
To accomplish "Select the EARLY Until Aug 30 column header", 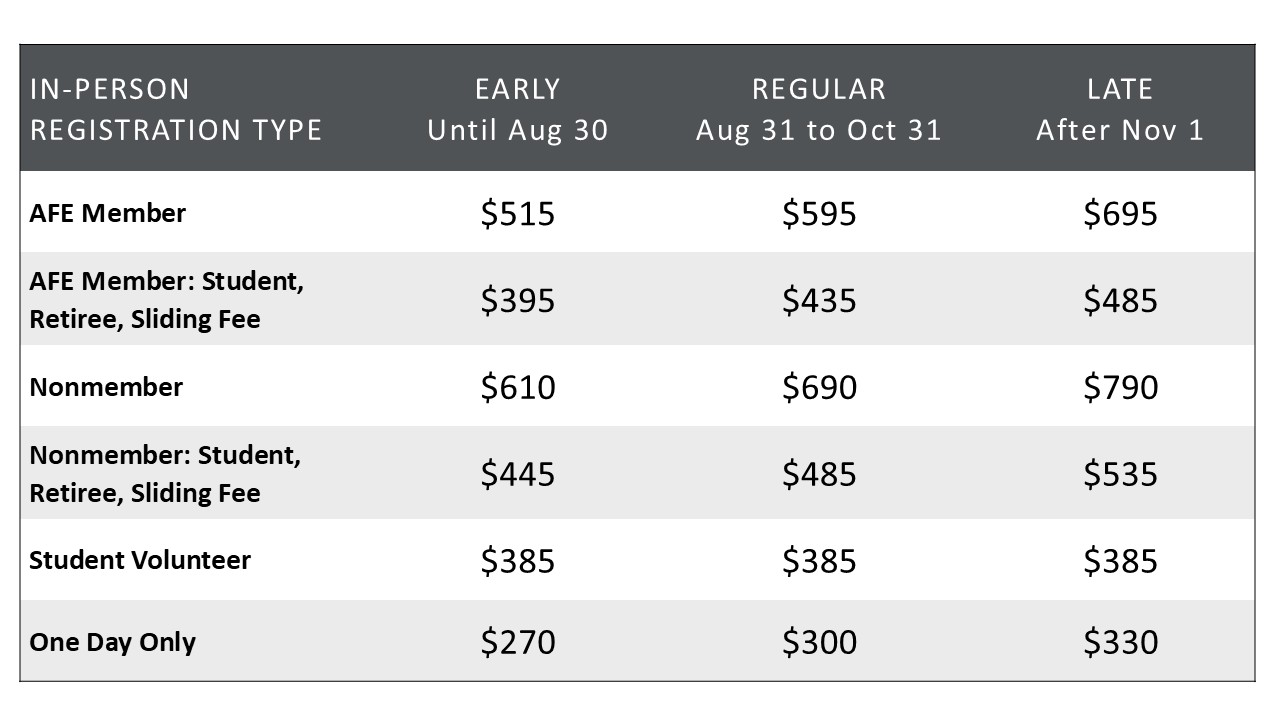I will 517,109.
